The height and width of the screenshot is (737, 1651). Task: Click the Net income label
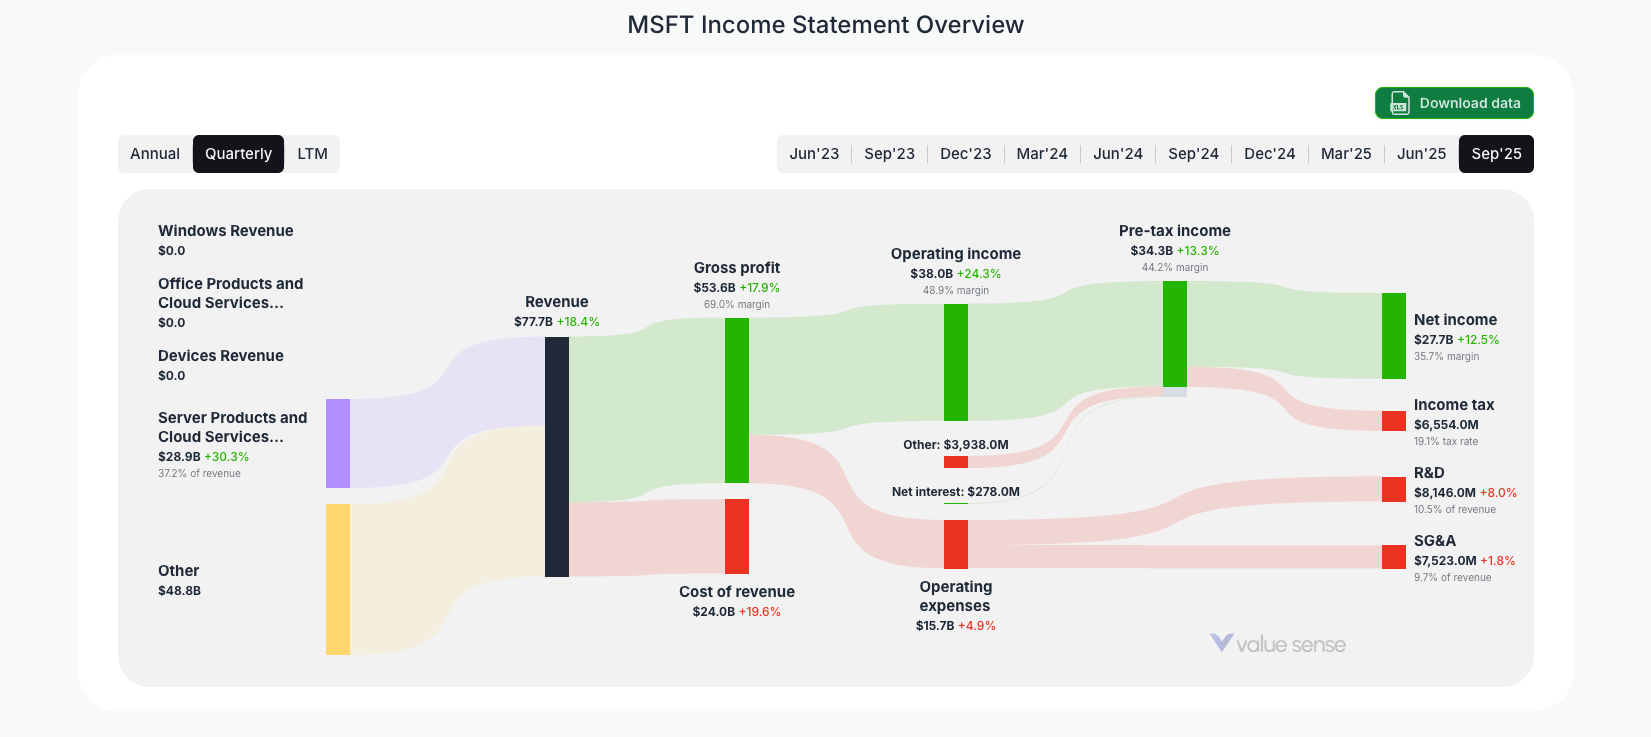pos(1456,320)
